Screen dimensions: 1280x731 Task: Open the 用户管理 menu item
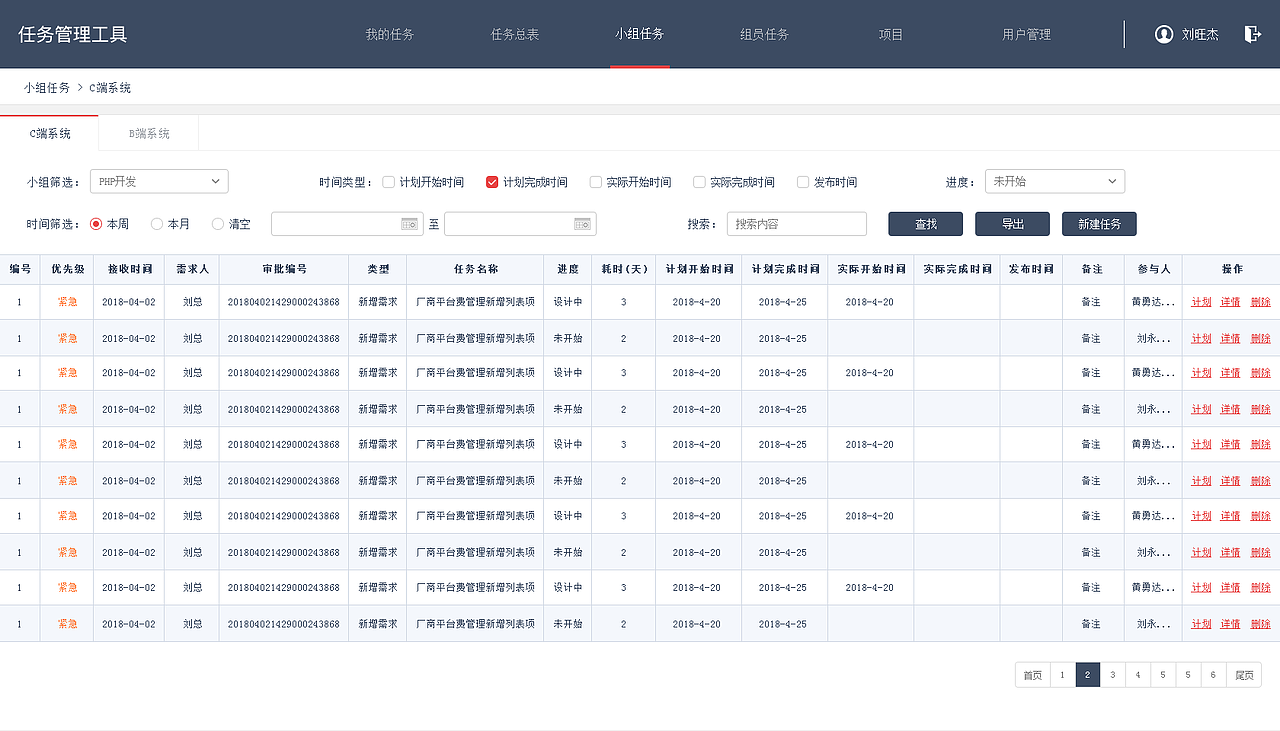click(x=1025, y=33)
